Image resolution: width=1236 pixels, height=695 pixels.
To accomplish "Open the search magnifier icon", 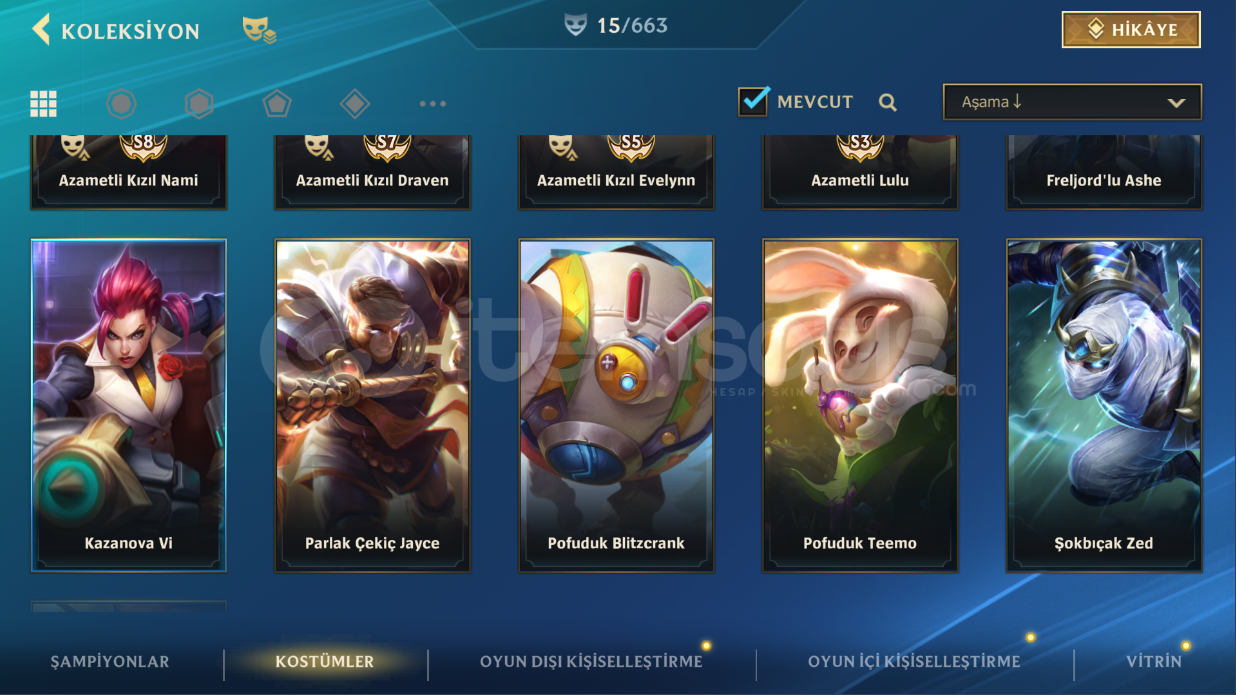I will [x=888, y=102].
